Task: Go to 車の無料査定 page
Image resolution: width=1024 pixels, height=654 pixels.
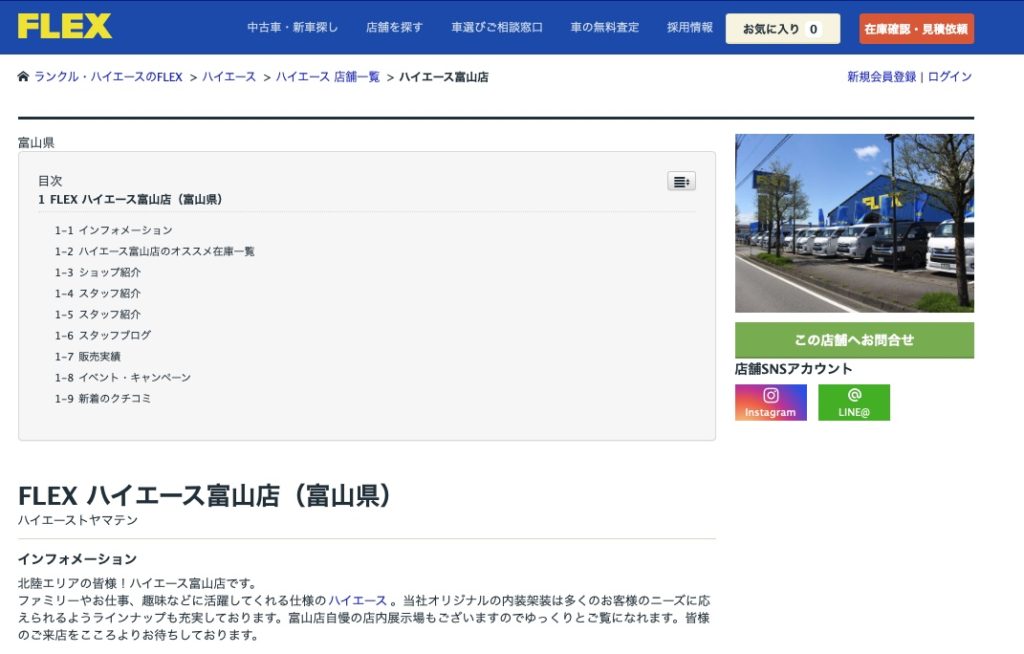Action: pos(604,28)
